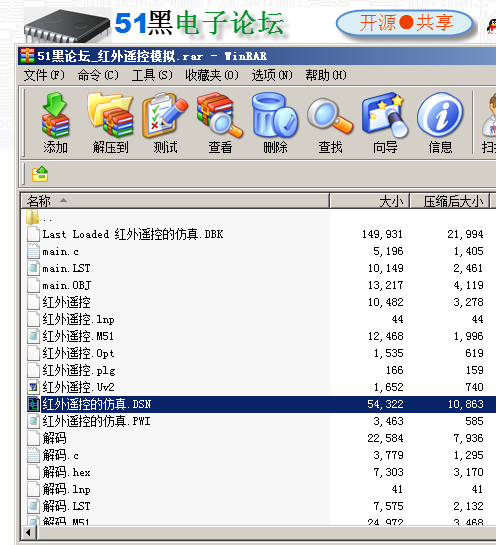Viewport: 496px width, 545px height.
Task: Click the WinRAR title bar app icon
Action: [27, 56]
